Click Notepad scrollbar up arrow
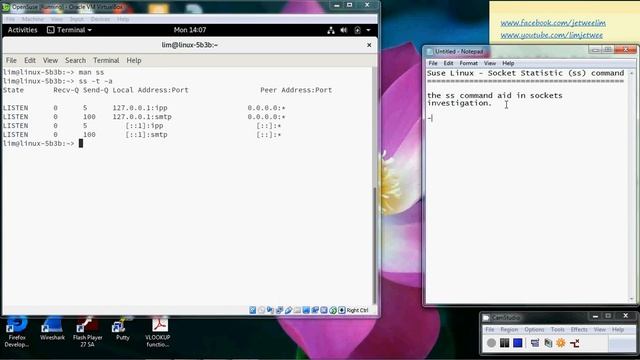The width and height of the screenshot is (640, 360). (632, 73)
